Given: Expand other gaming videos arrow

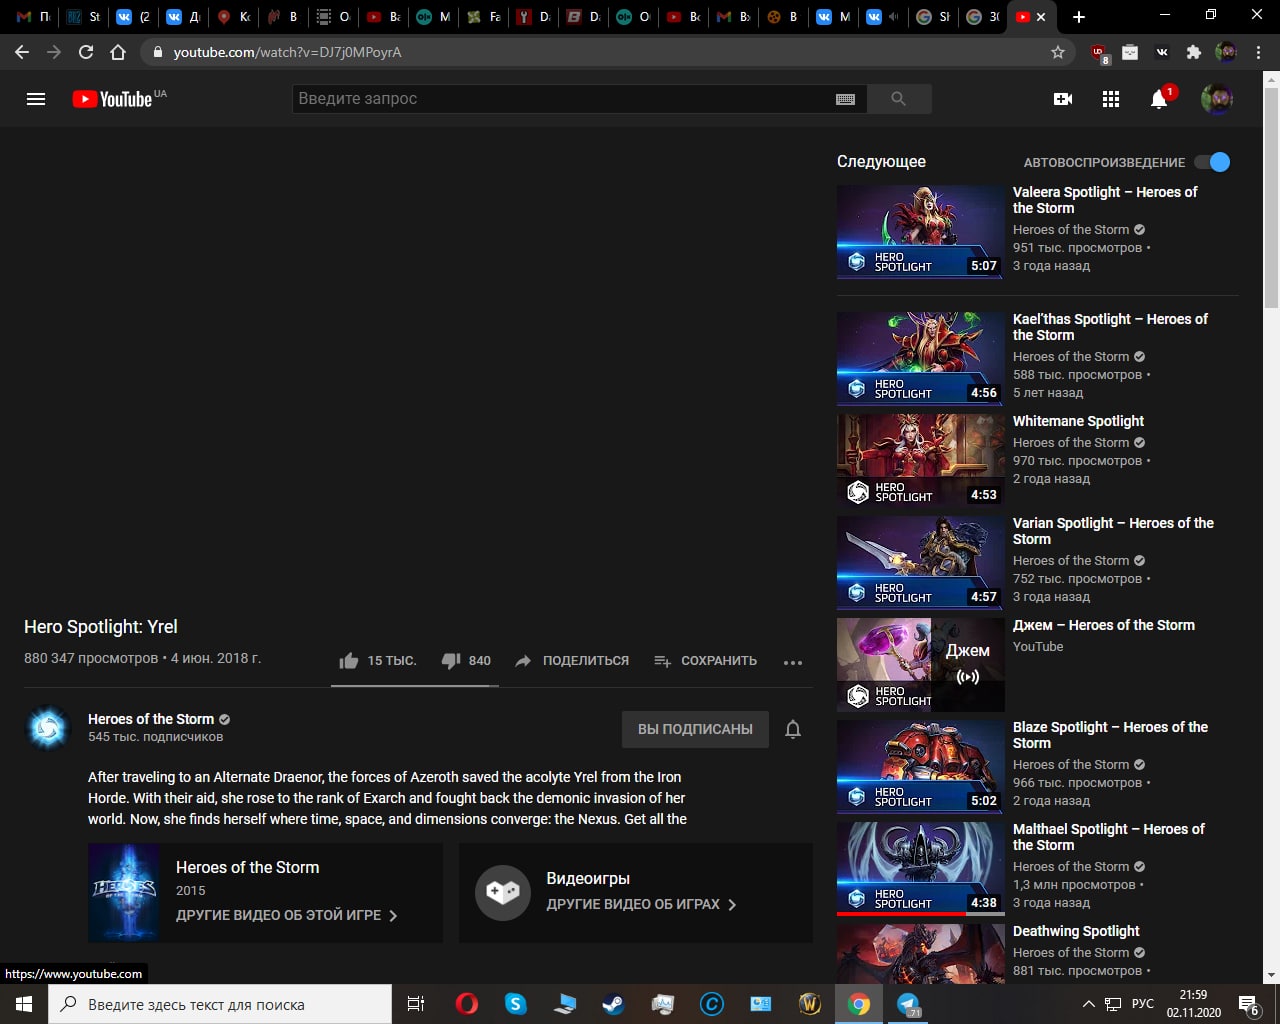Looking at the screenshot, I should point(732,904).
